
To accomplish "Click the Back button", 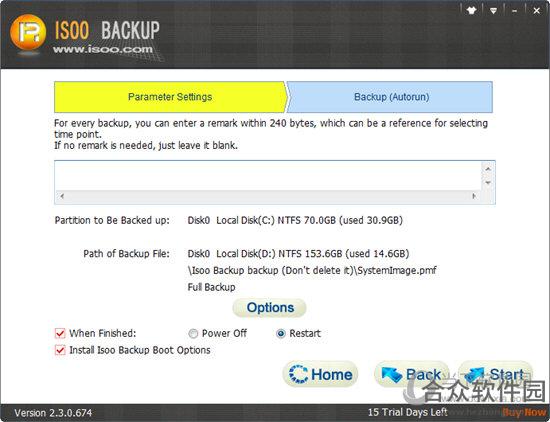I will pos(411,374).
